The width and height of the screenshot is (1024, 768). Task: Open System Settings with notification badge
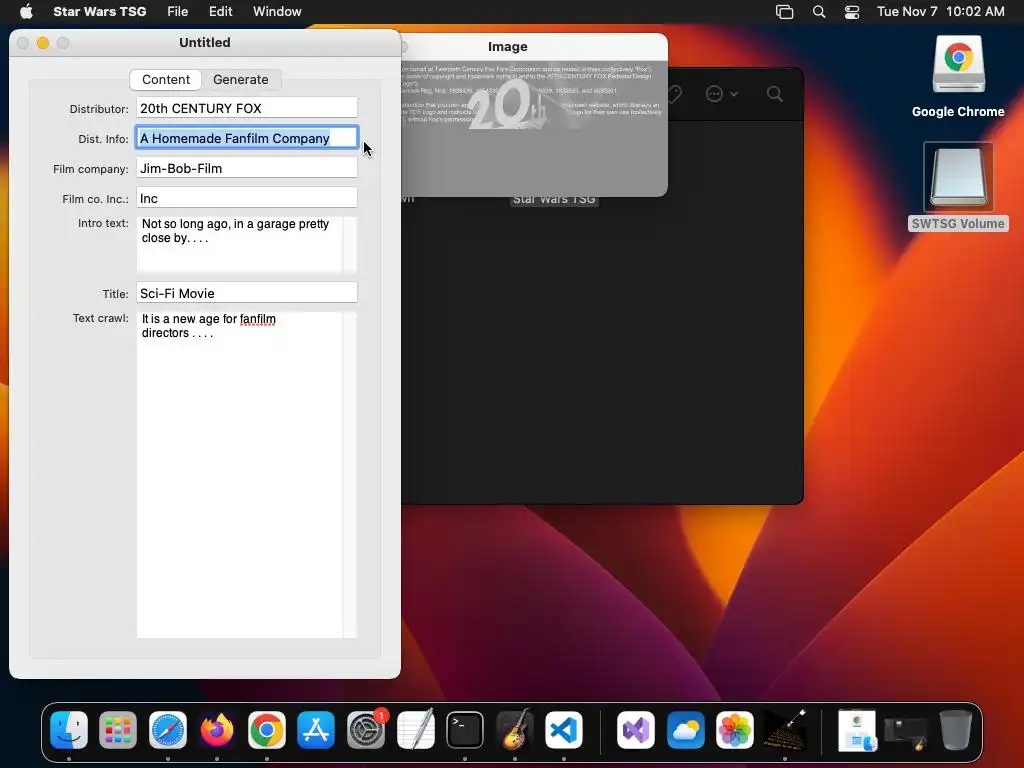[x=366, y=729]
